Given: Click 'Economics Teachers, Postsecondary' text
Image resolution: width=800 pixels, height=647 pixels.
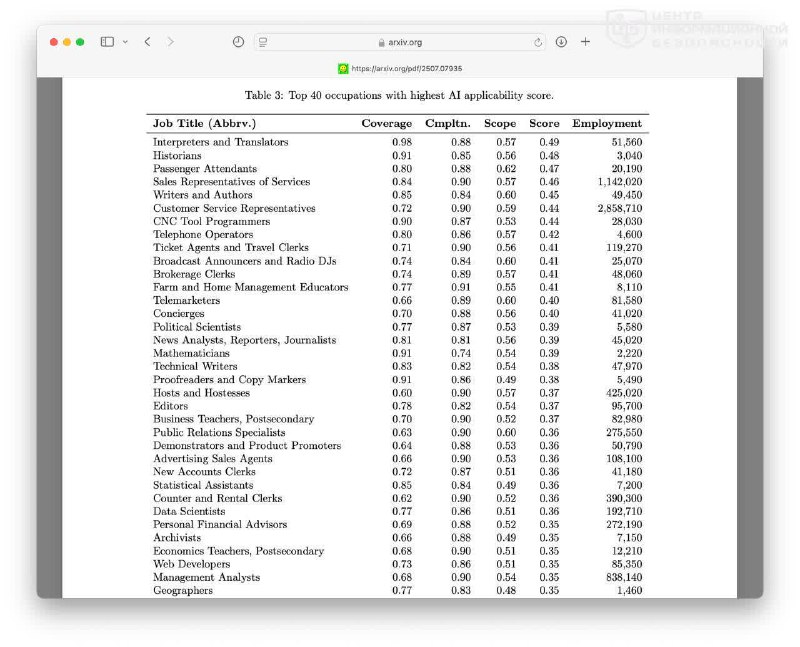Looking at the screenshot, I should (238, 551).
